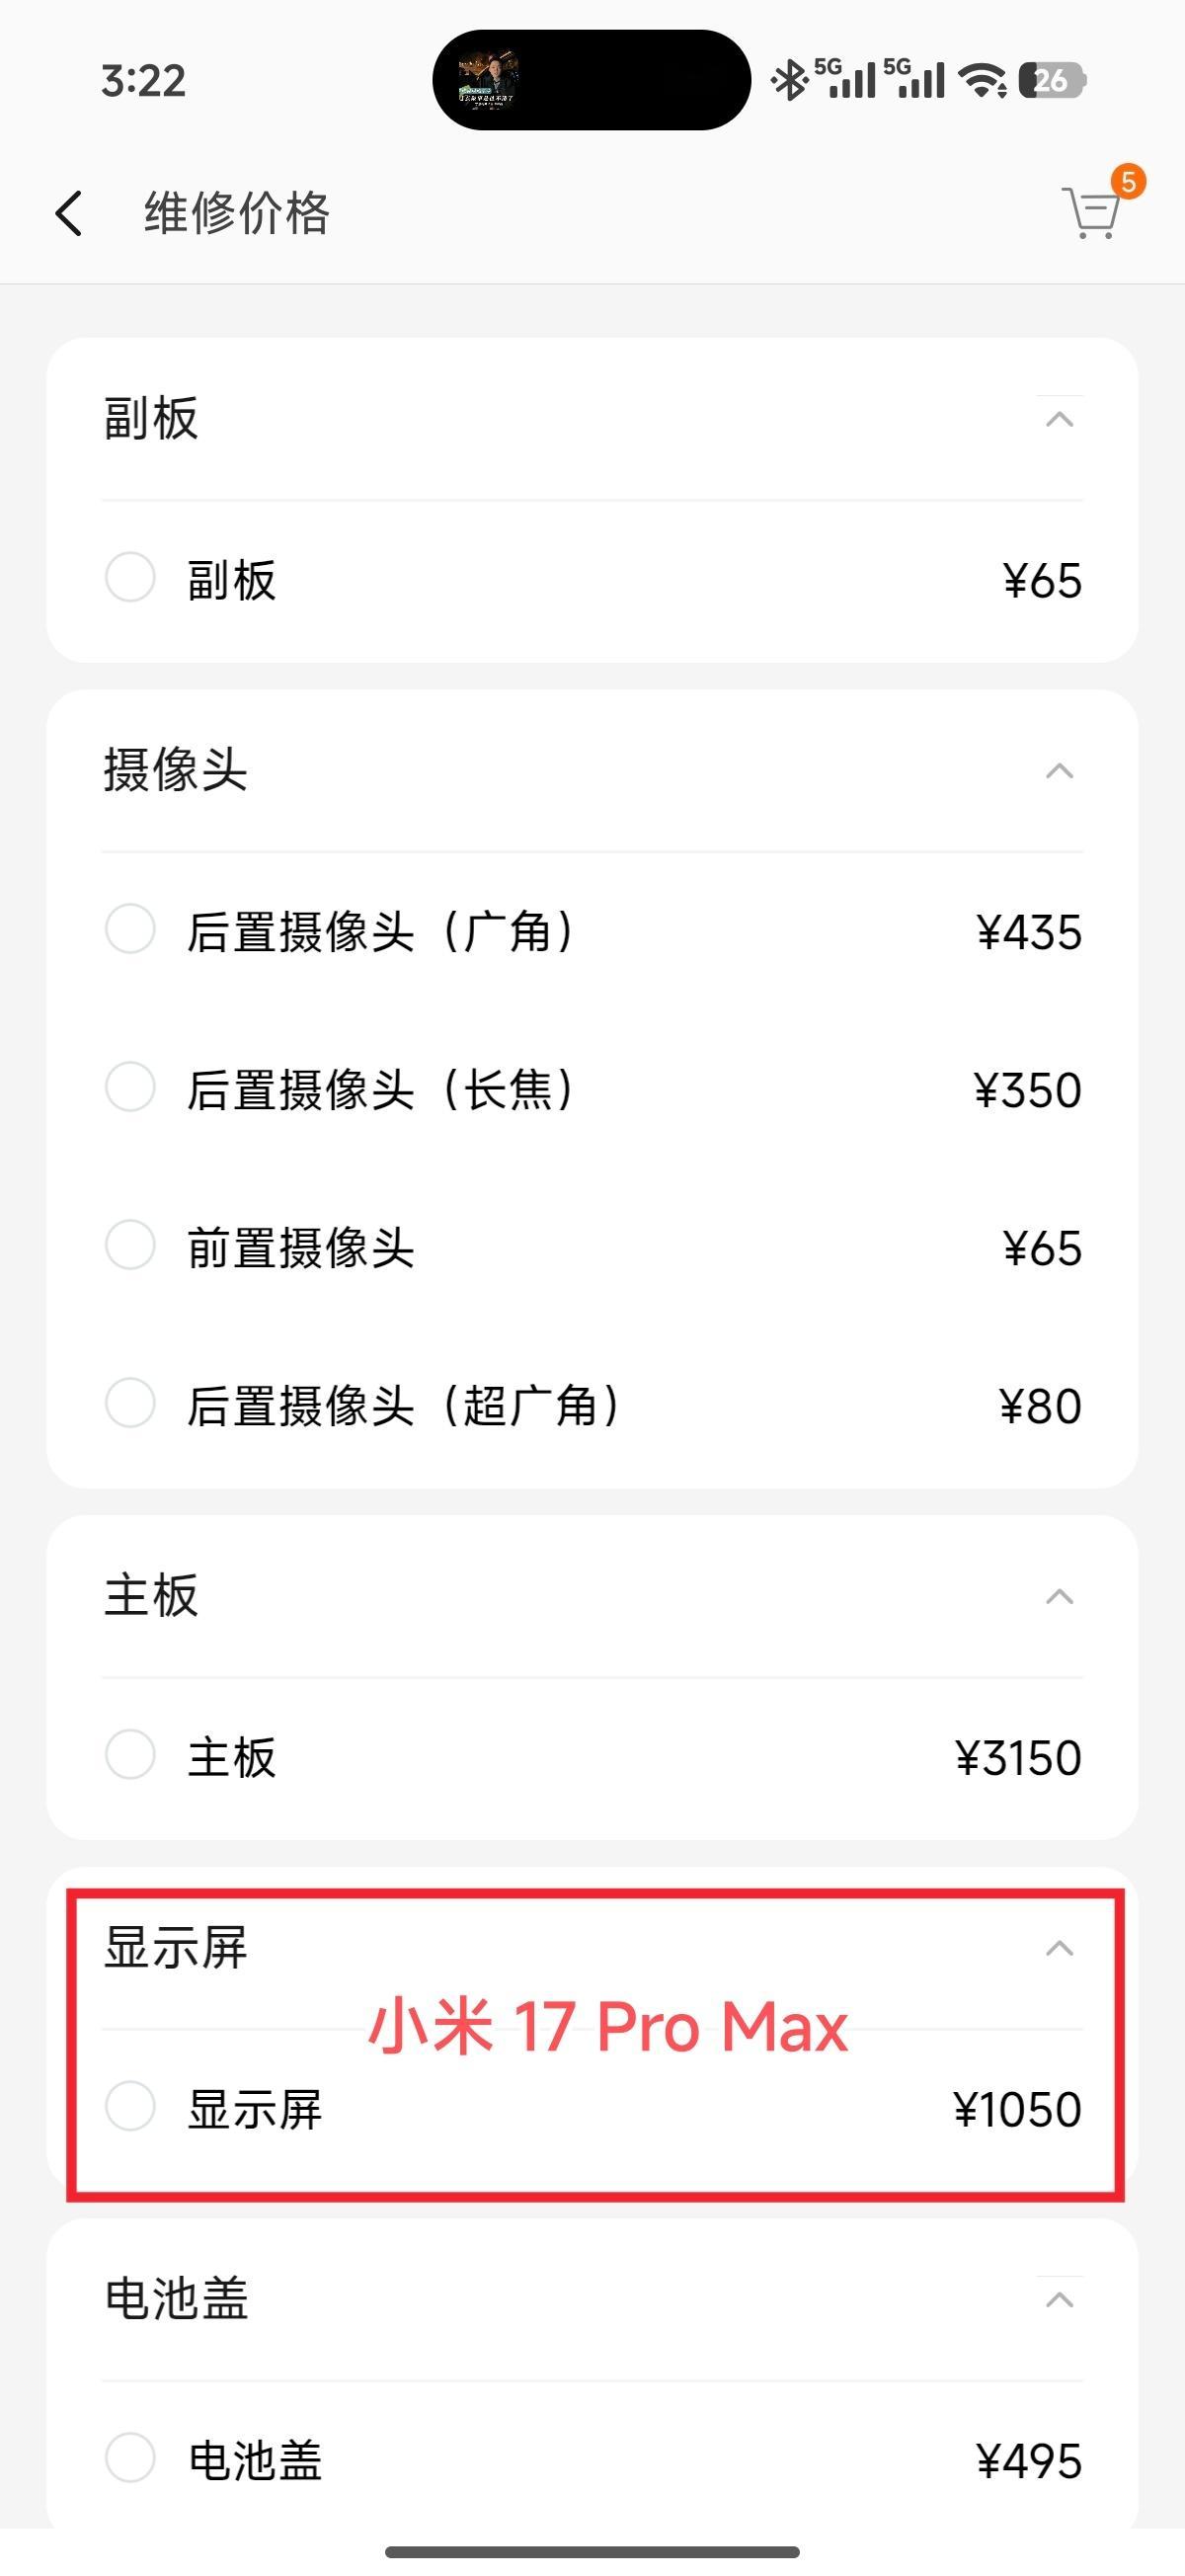Tap the Dynamic Island video thumbnail

point(487,80)
